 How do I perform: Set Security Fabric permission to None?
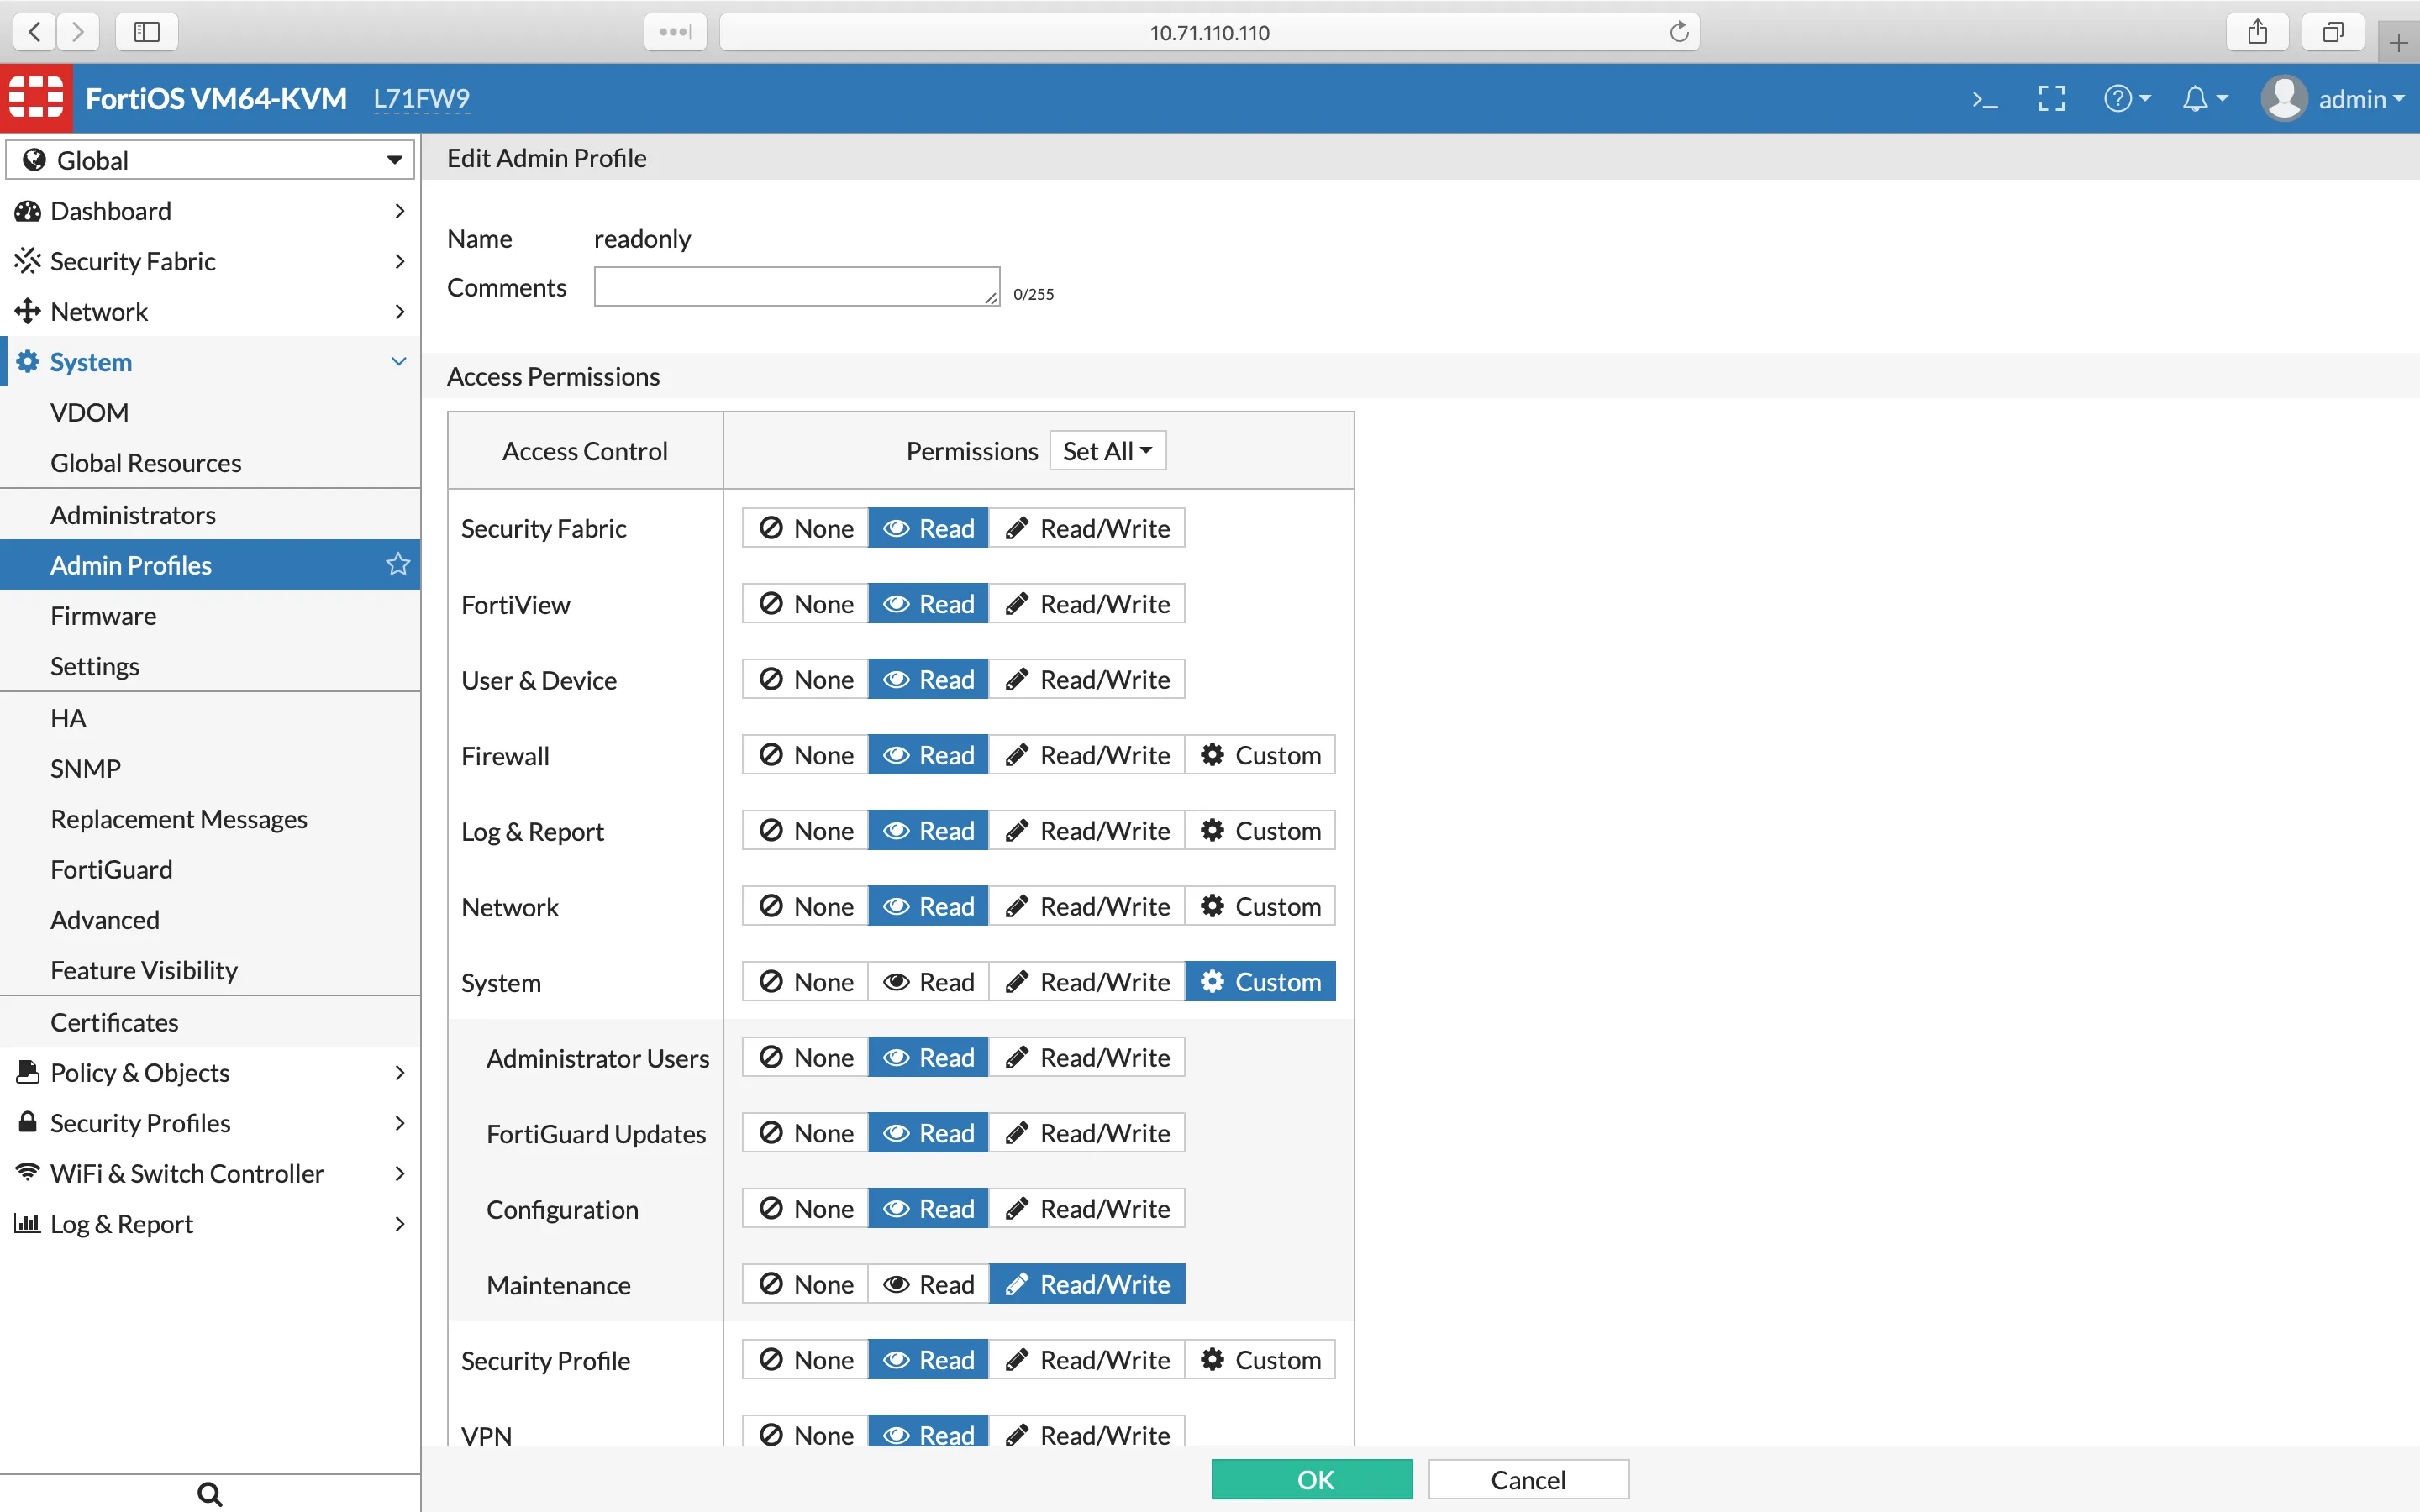pos(806,528)
